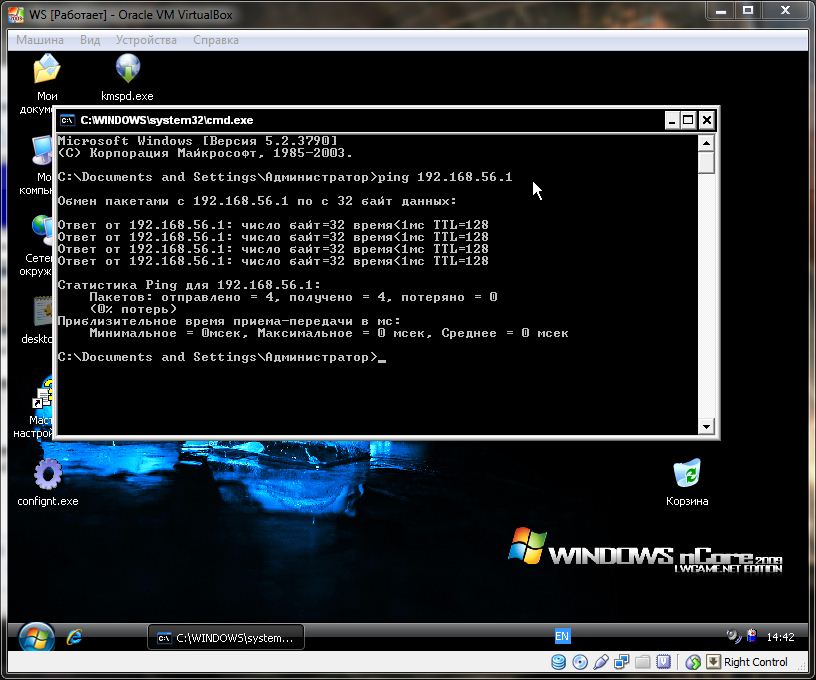The image size is (816, 680).
Task: Select the kmspd.exe desktop icon
Action: pyautogui.click(x=128, y=77)
